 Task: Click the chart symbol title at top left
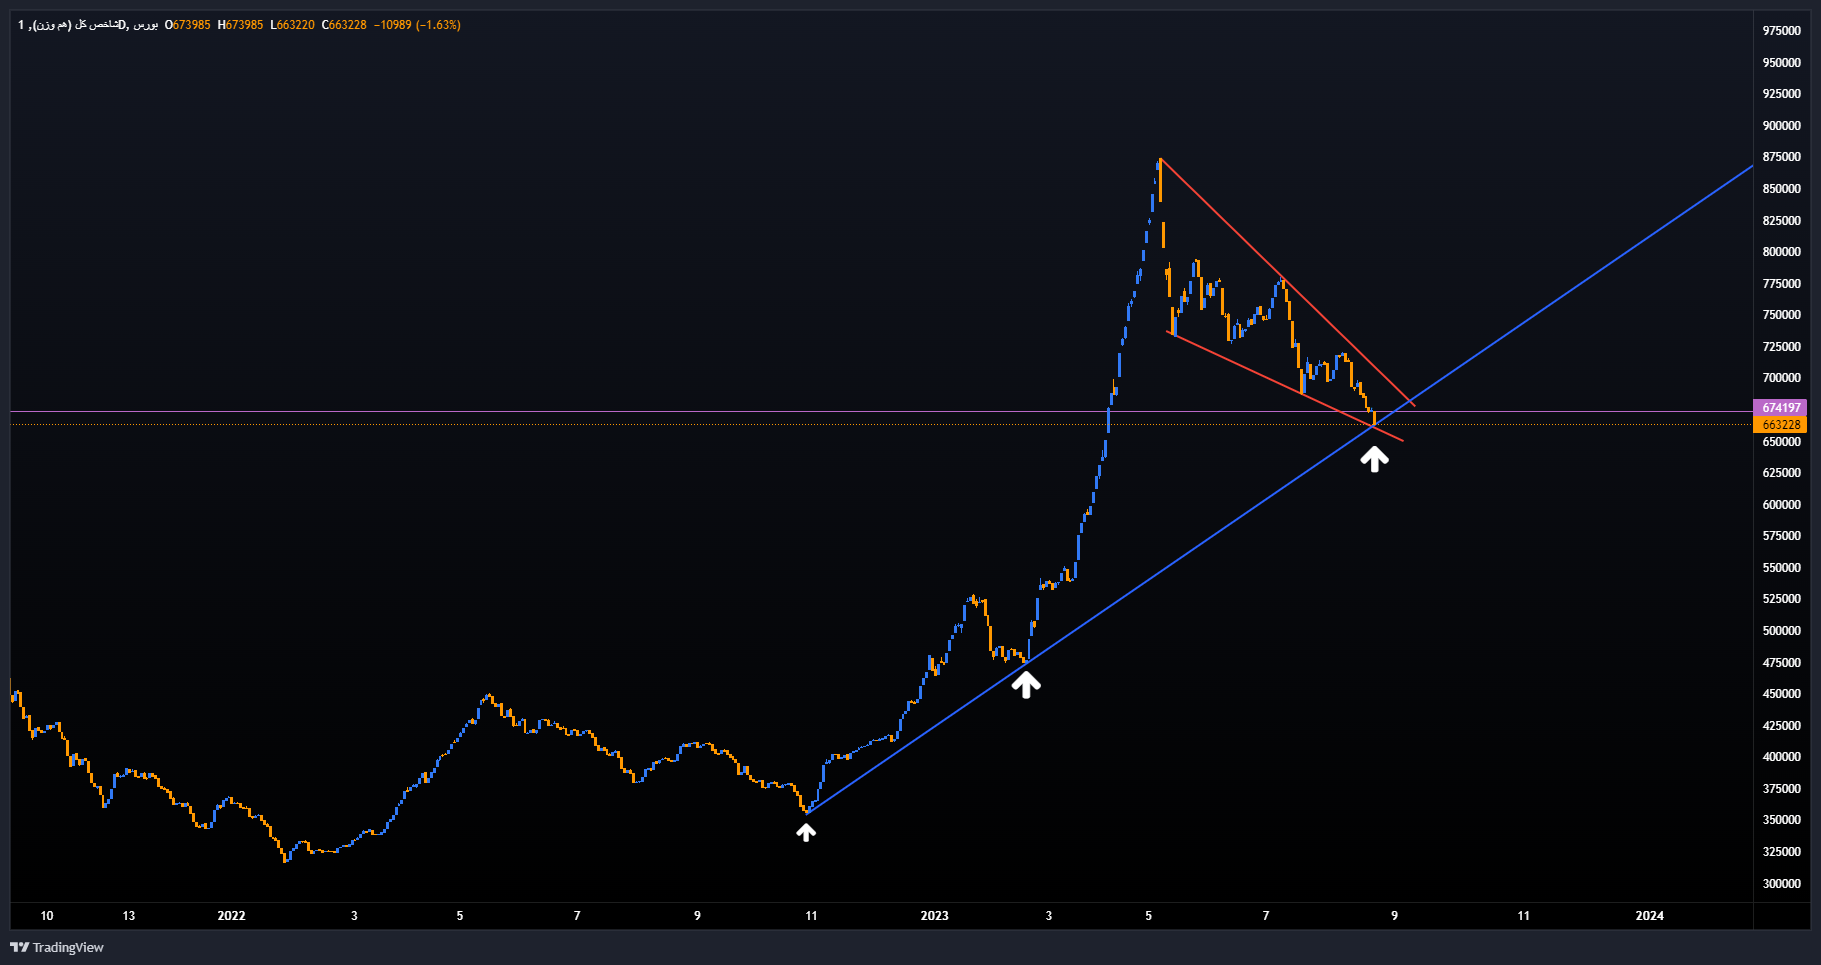point(88,25)
